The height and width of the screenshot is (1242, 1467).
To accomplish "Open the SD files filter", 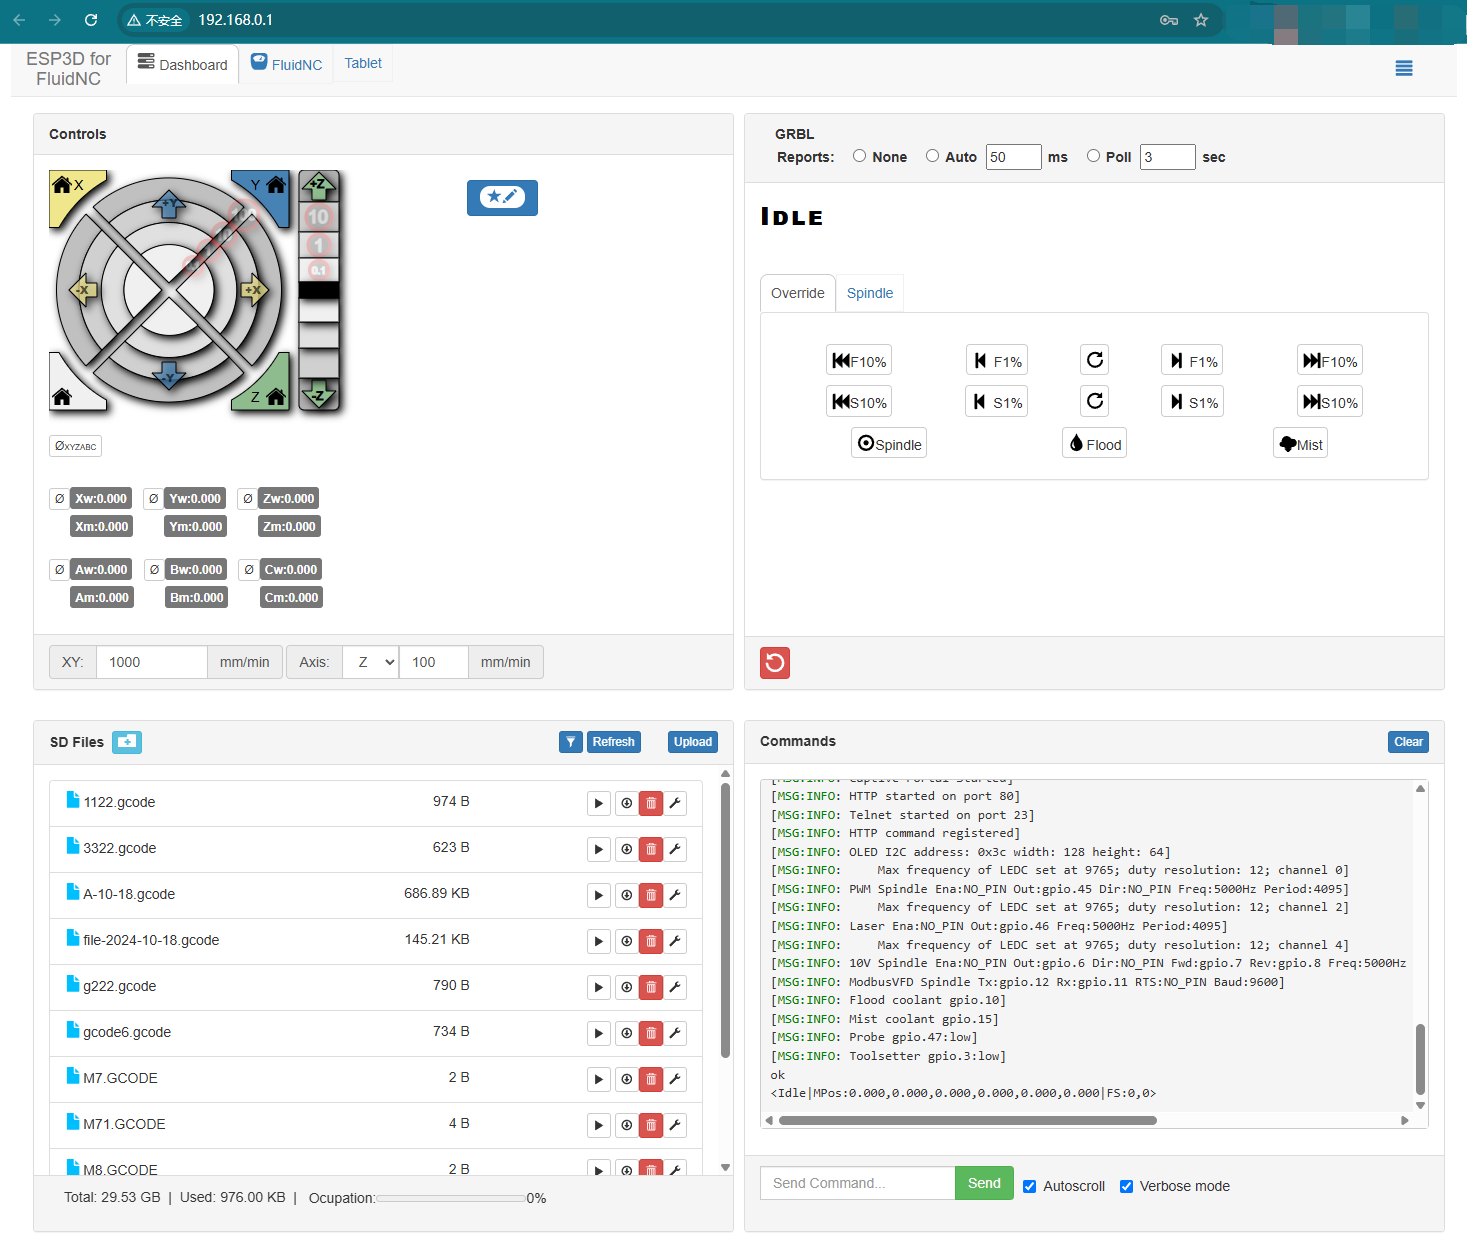I will pyautogui.click(x=570, y=742).
